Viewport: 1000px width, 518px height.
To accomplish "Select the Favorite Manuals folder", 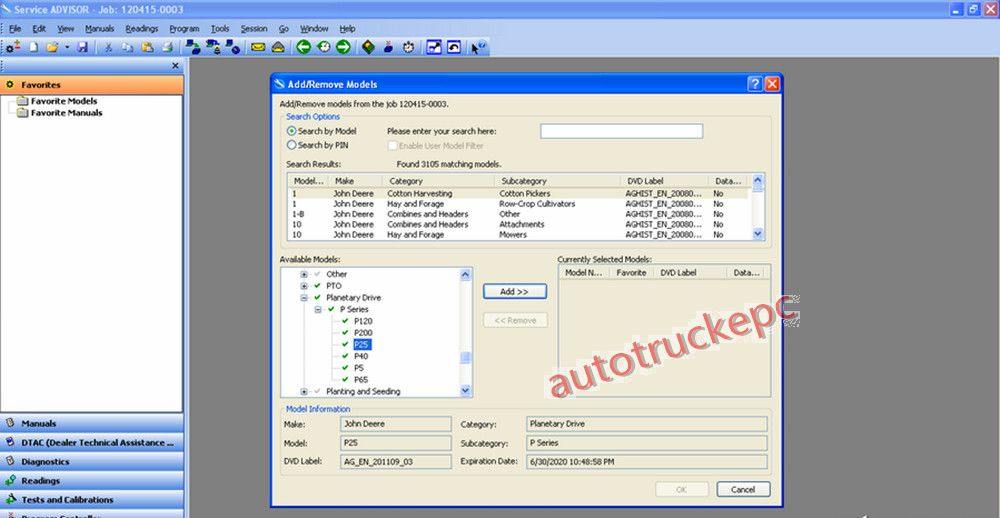I will (66, 112).
